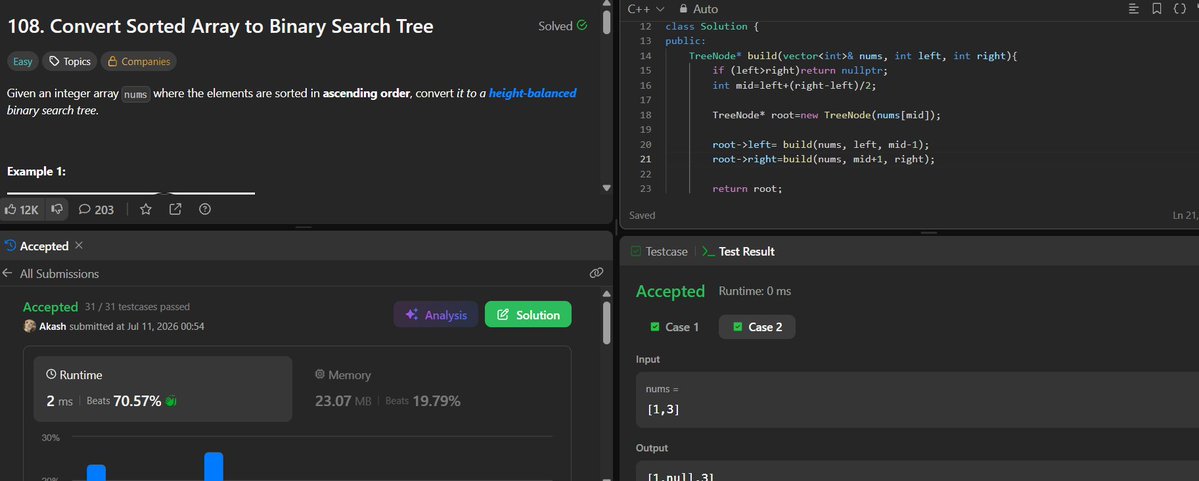Switch to the Testcase tab
Screen dimensions: 1199x481
(659, 251)
